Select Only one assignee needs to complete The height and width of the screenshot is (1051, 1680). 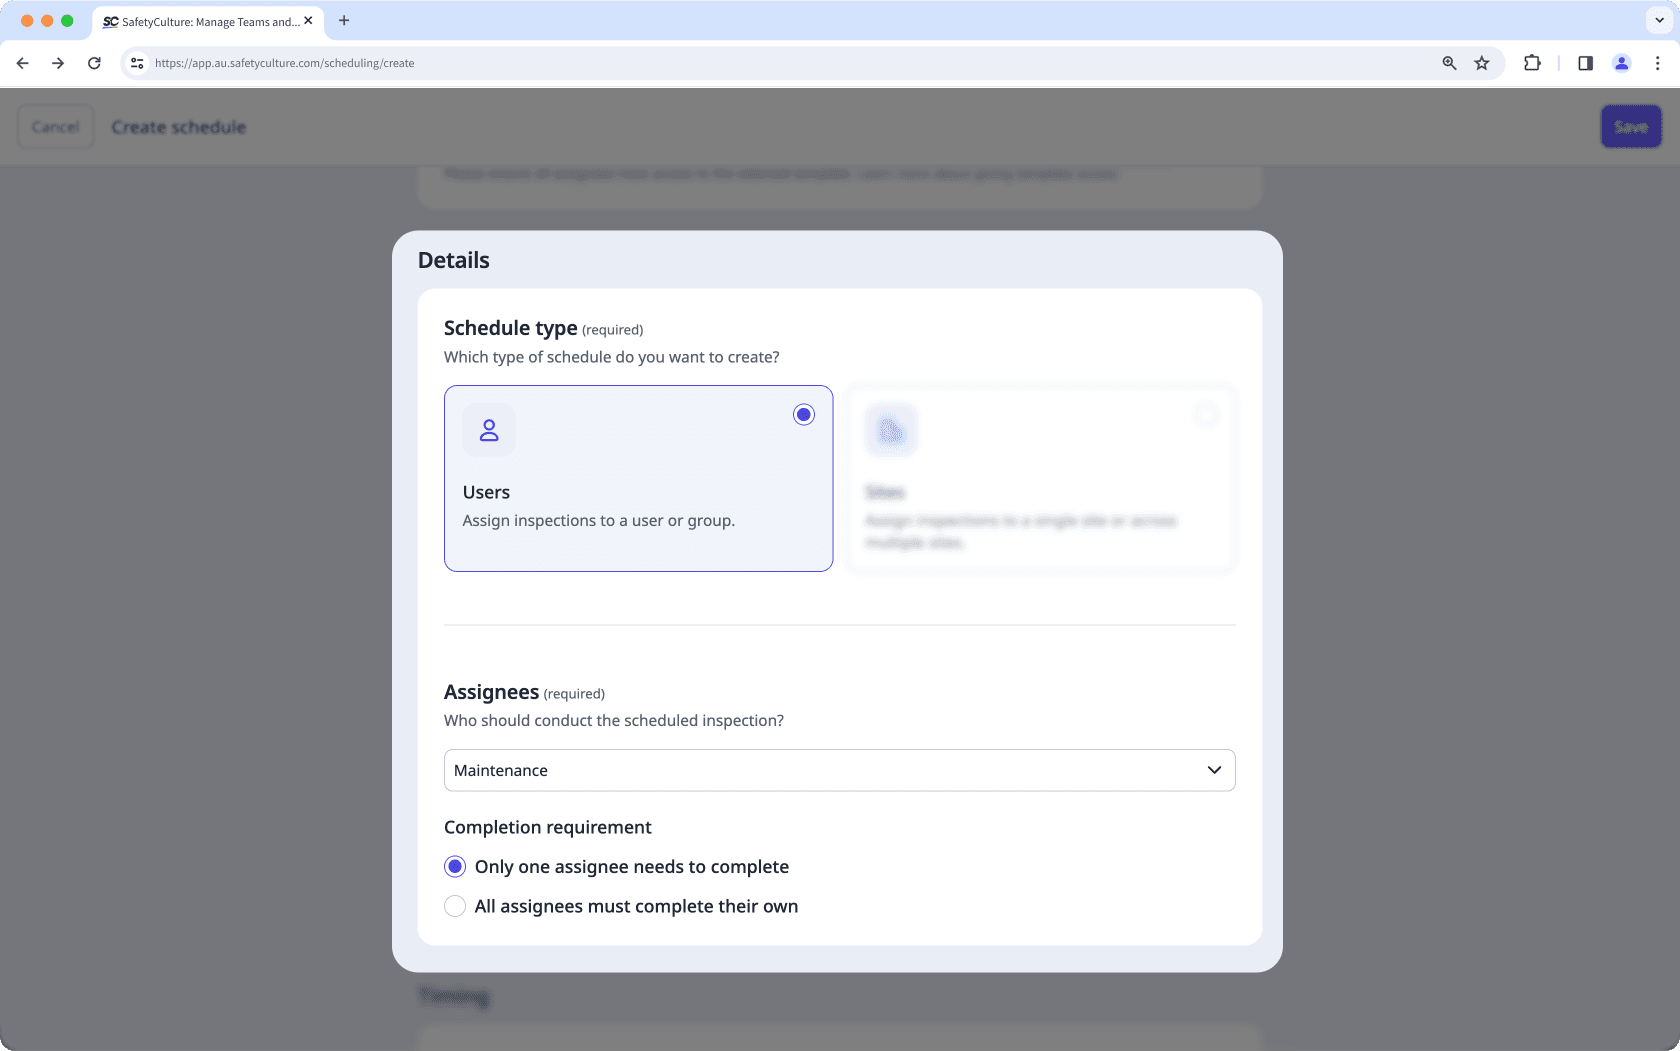click(455, 866)
